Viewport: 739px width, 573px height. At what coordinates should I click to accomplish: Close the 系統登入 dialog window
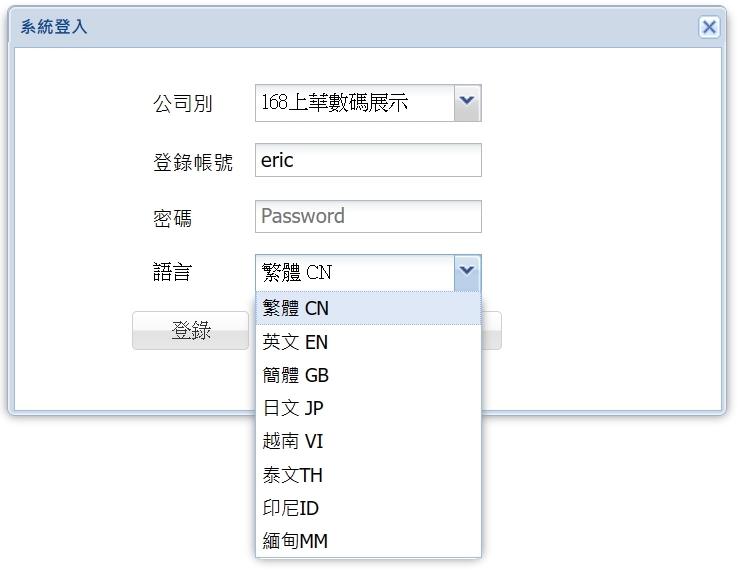point(709,27)
